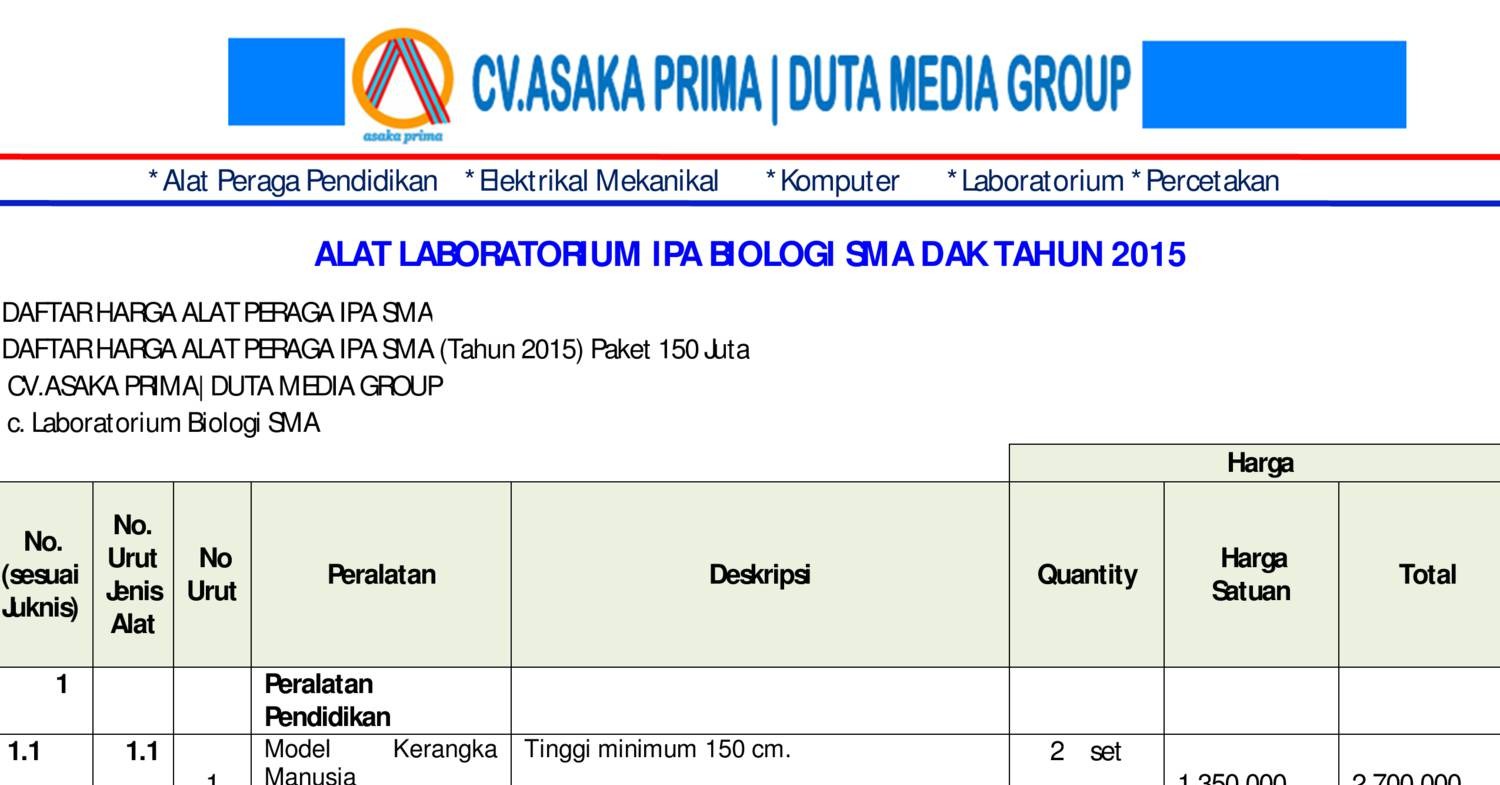Click the blue divider line
Screen dimensions: 1500x785
(750, 202)
